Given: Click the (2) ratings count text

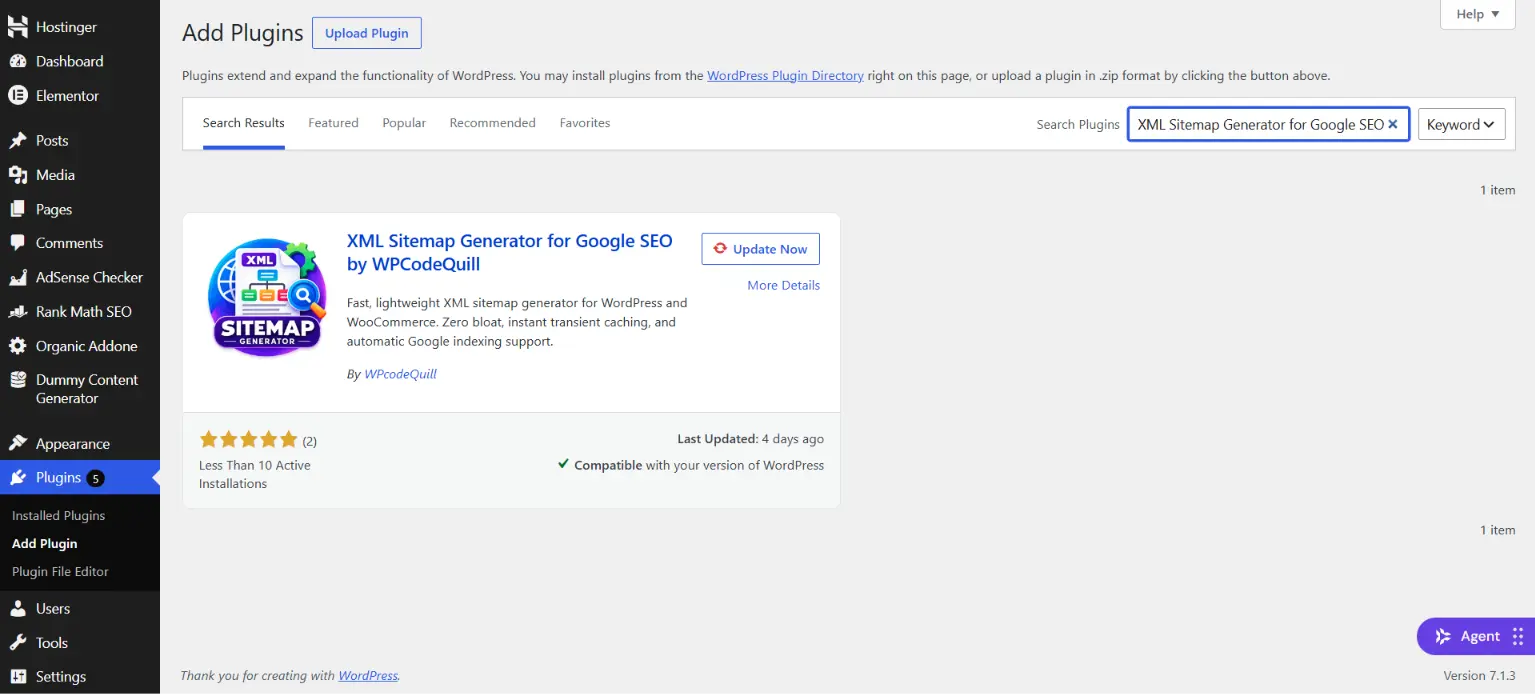Looking at the screenshot, I should click(x=310, y=441).
